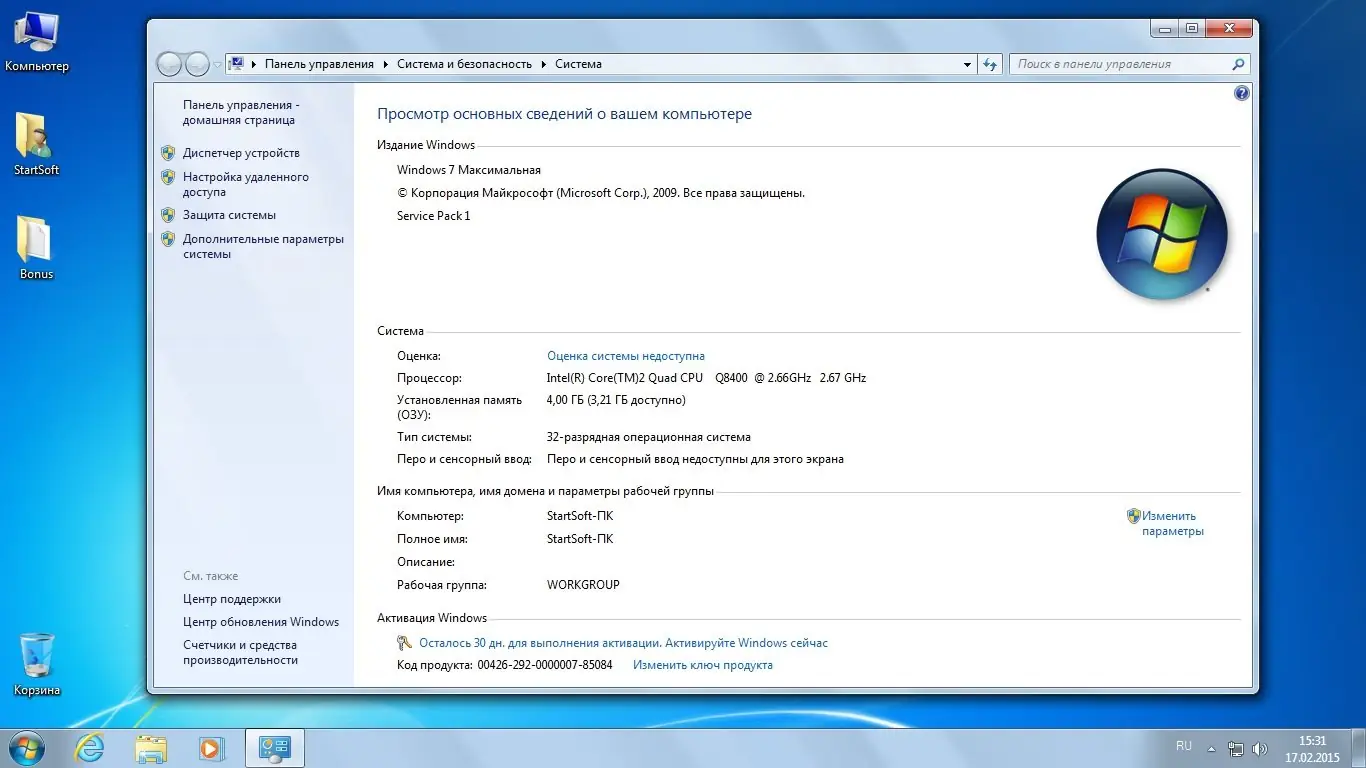Click the Service Pack 1 text
1366x768 pixels.
[x=433, y=216]
